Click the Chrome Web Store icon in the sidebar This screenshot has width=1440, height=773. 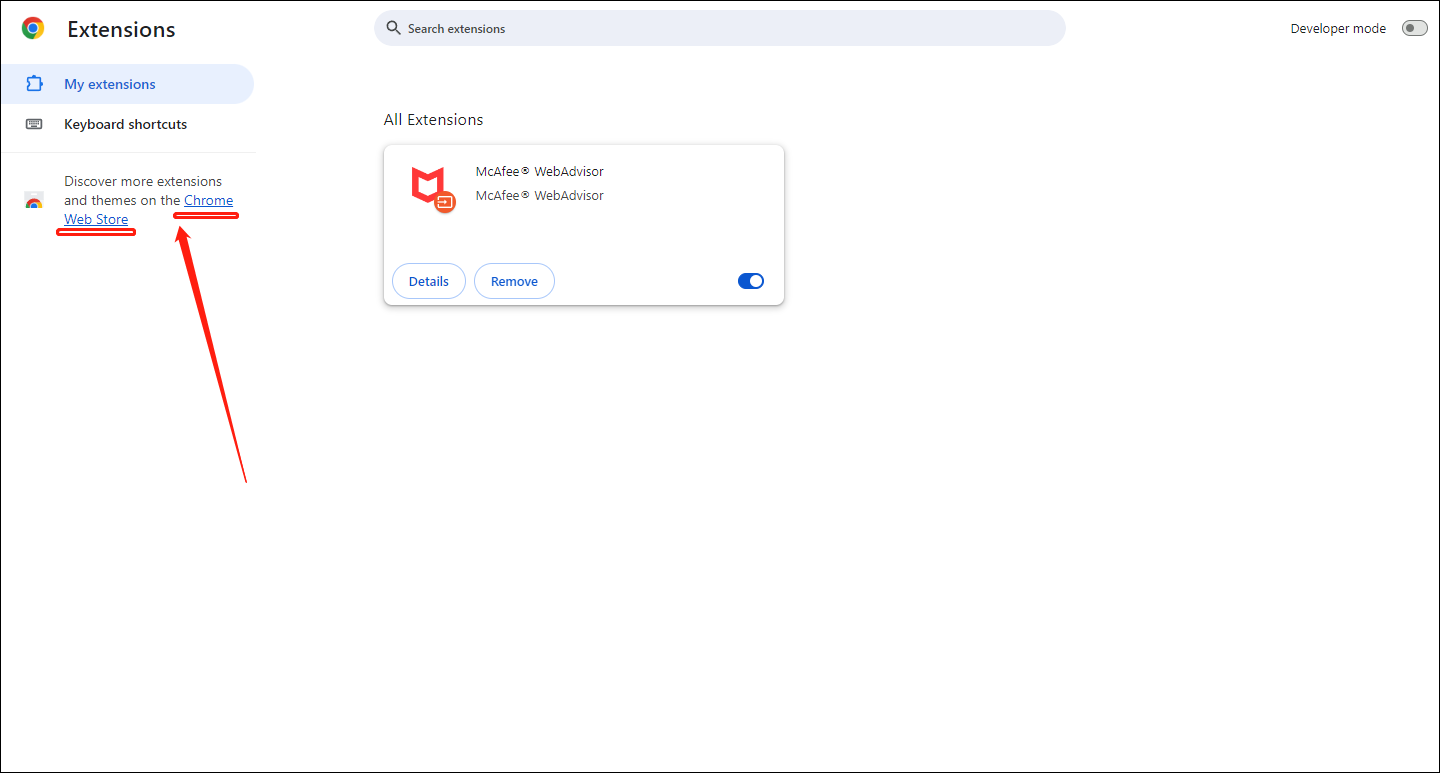click(x=34, y=201)
